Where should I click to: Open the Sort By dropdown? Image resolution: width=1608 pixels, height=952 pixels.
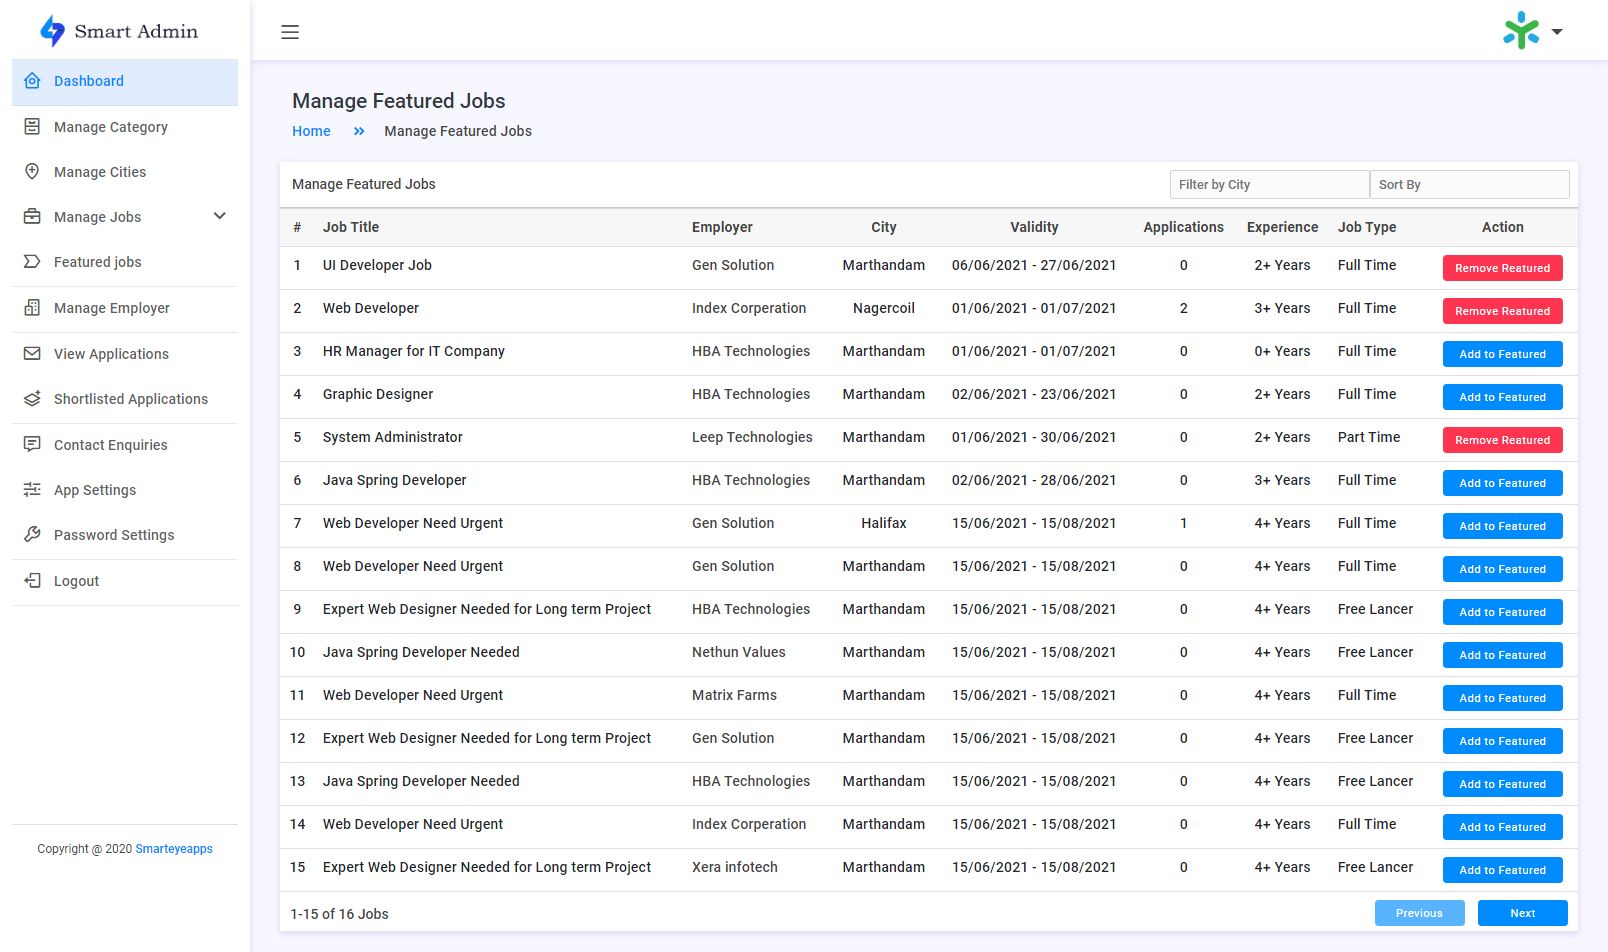[x=1468, y=185]
